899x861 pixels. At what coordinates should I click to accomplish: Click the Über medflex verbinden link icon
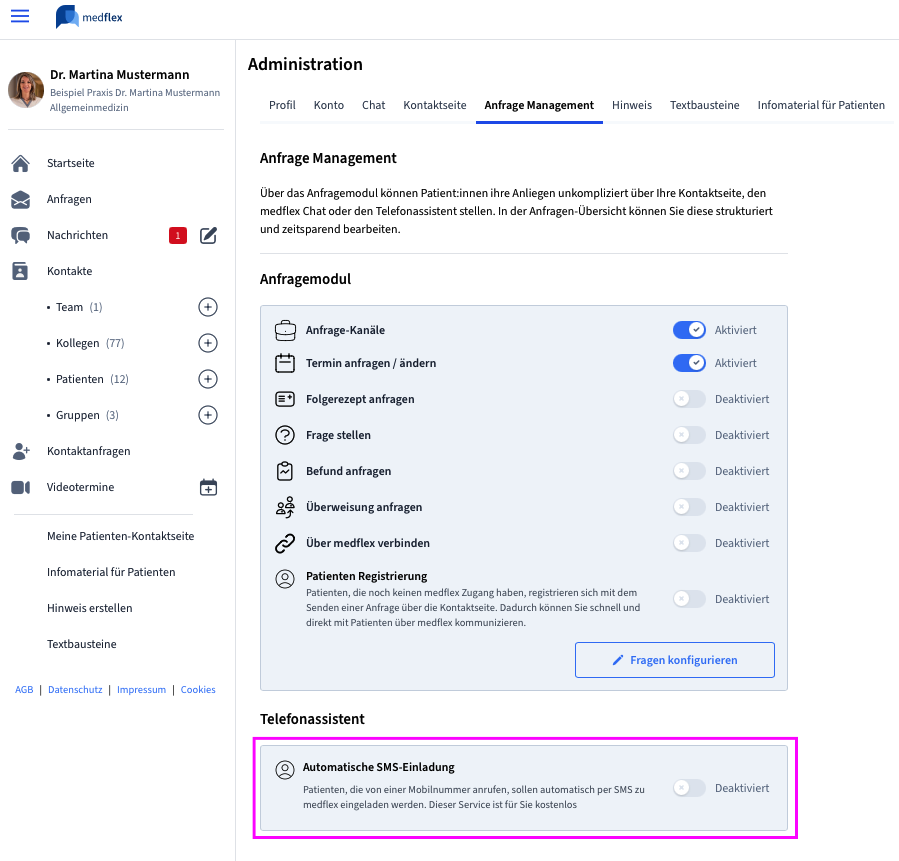pyautogui.click(x=285, y=543)
